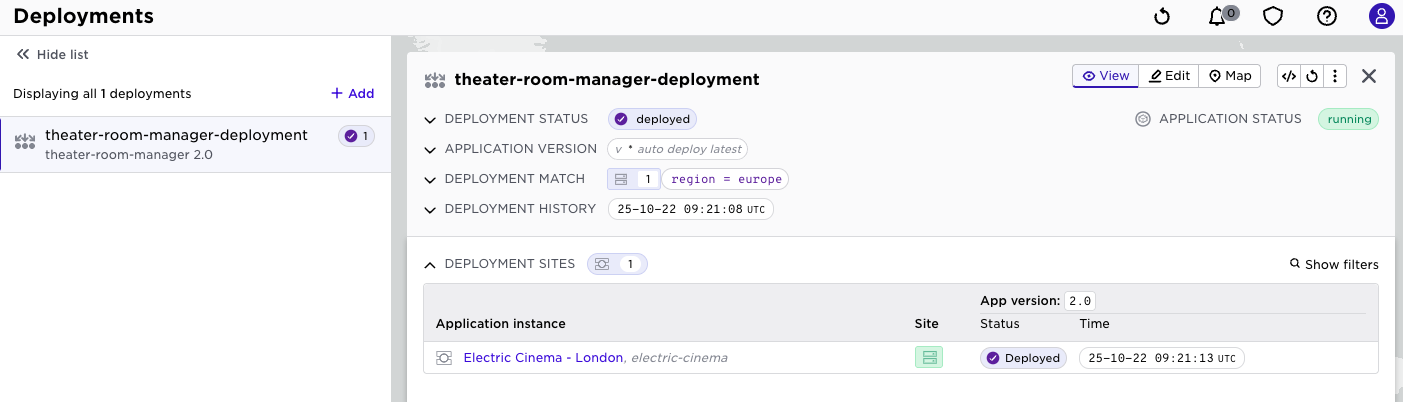1403x402 pixels.
Task: Open the user account avatar
Action: tap(1381, 16)
